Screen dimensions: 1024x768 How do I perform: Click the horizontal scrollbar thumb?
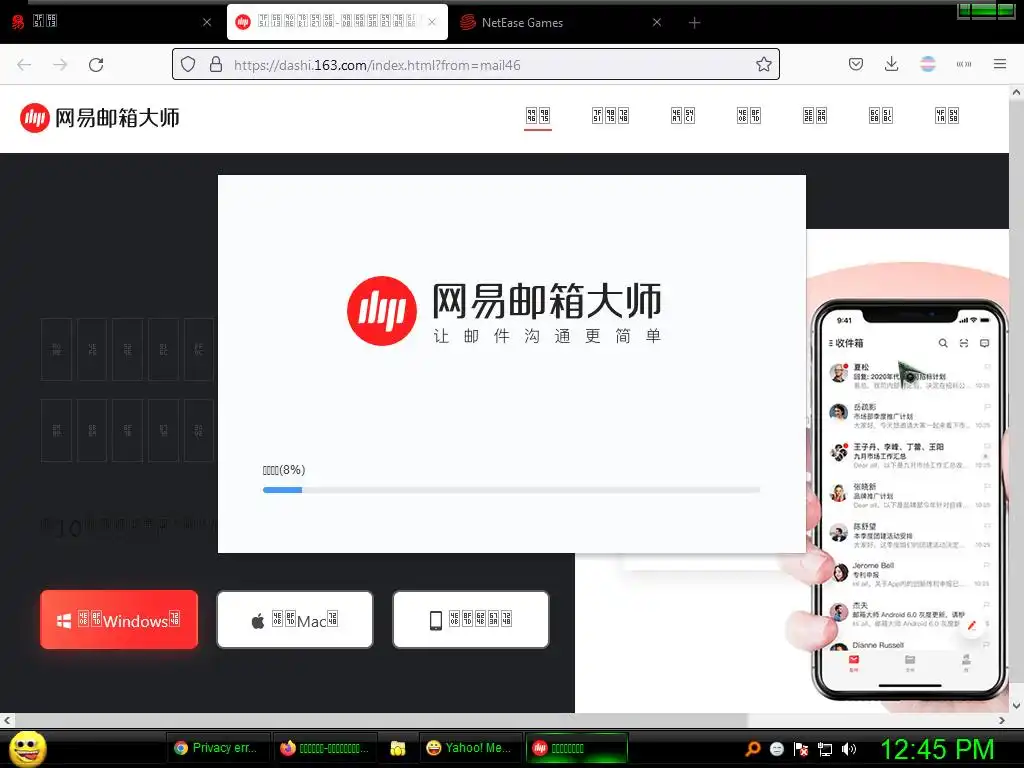coord(381,720)
